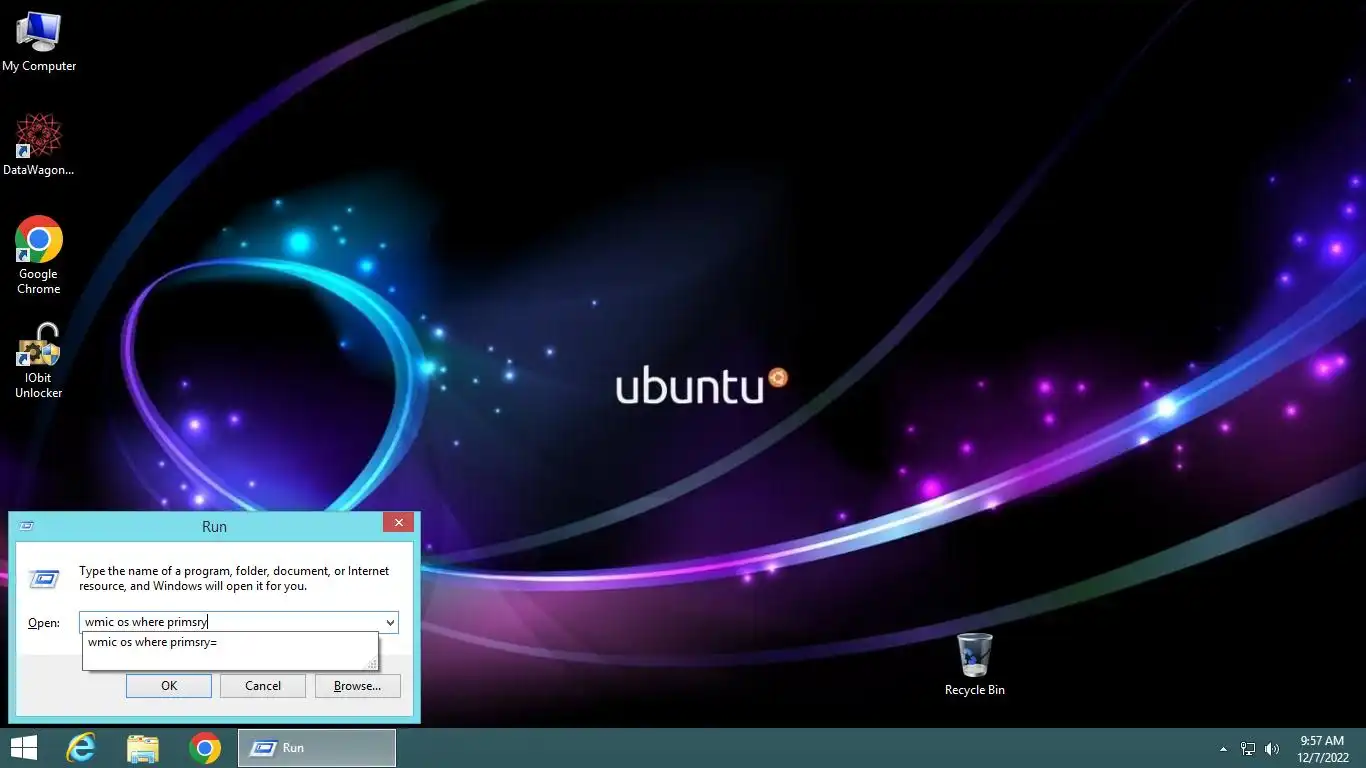
Task: Expand the Open field history dropdown arrow
Action: pyautogui.click(x=390, y=622)
